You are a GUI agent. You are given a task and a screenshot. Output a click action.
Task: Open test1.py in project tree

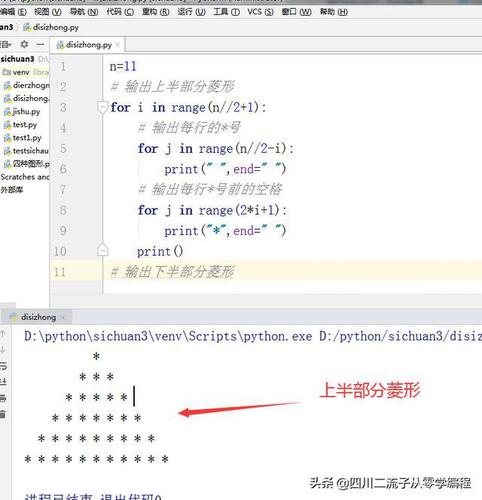[22, 138]
